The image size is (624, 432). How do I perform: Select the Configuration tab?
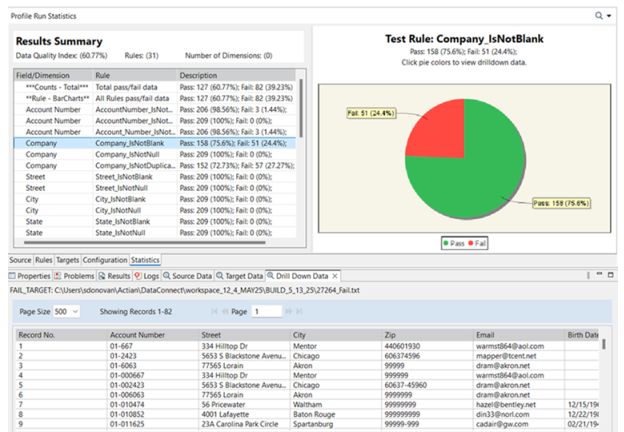point(104,260)
